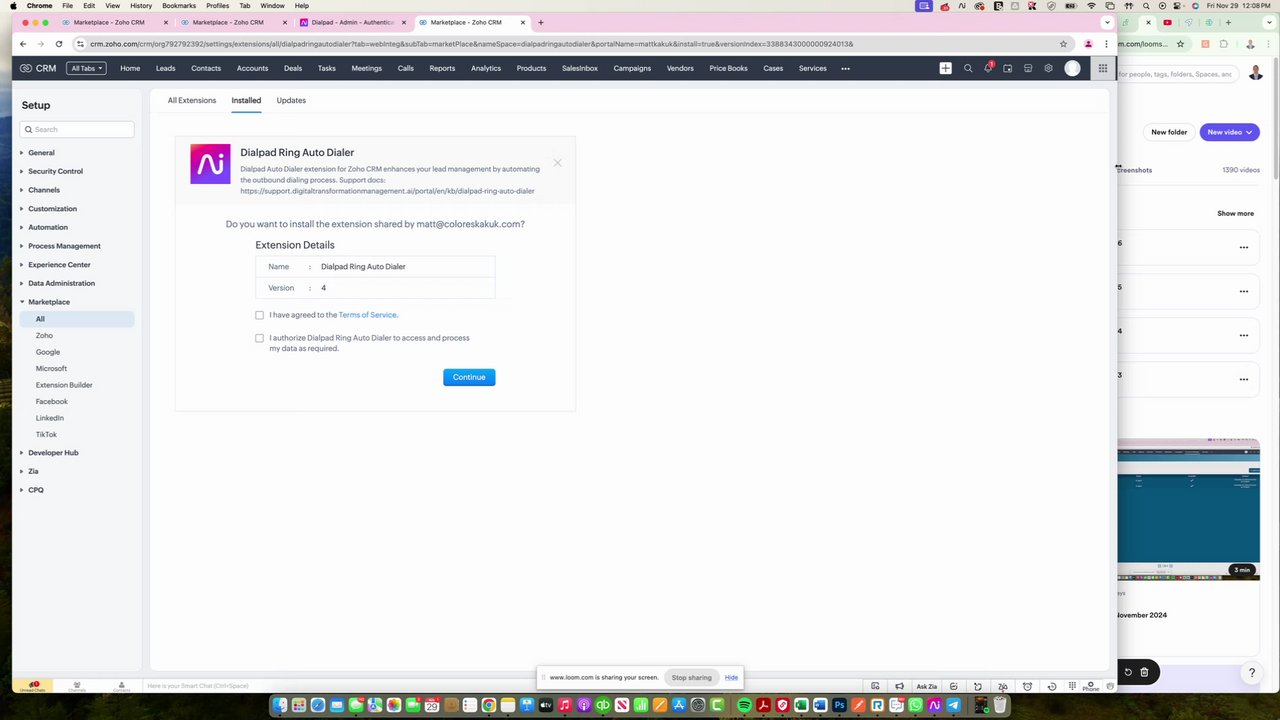Image resolution: width=1280 pixels, height=720 pixels.
Task: Open the All Tabs dropdown
Action: [86, 68]
